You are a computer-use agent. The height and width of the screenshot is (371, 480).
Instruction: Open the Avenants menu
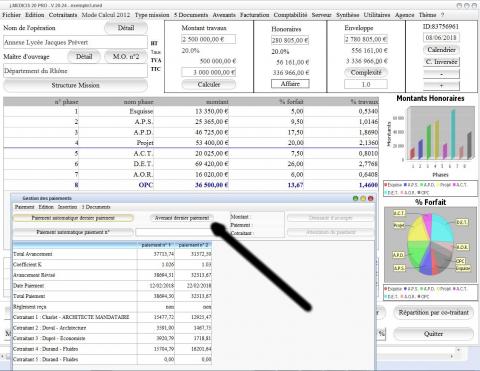pyautogui.click(x=224, y=15)
